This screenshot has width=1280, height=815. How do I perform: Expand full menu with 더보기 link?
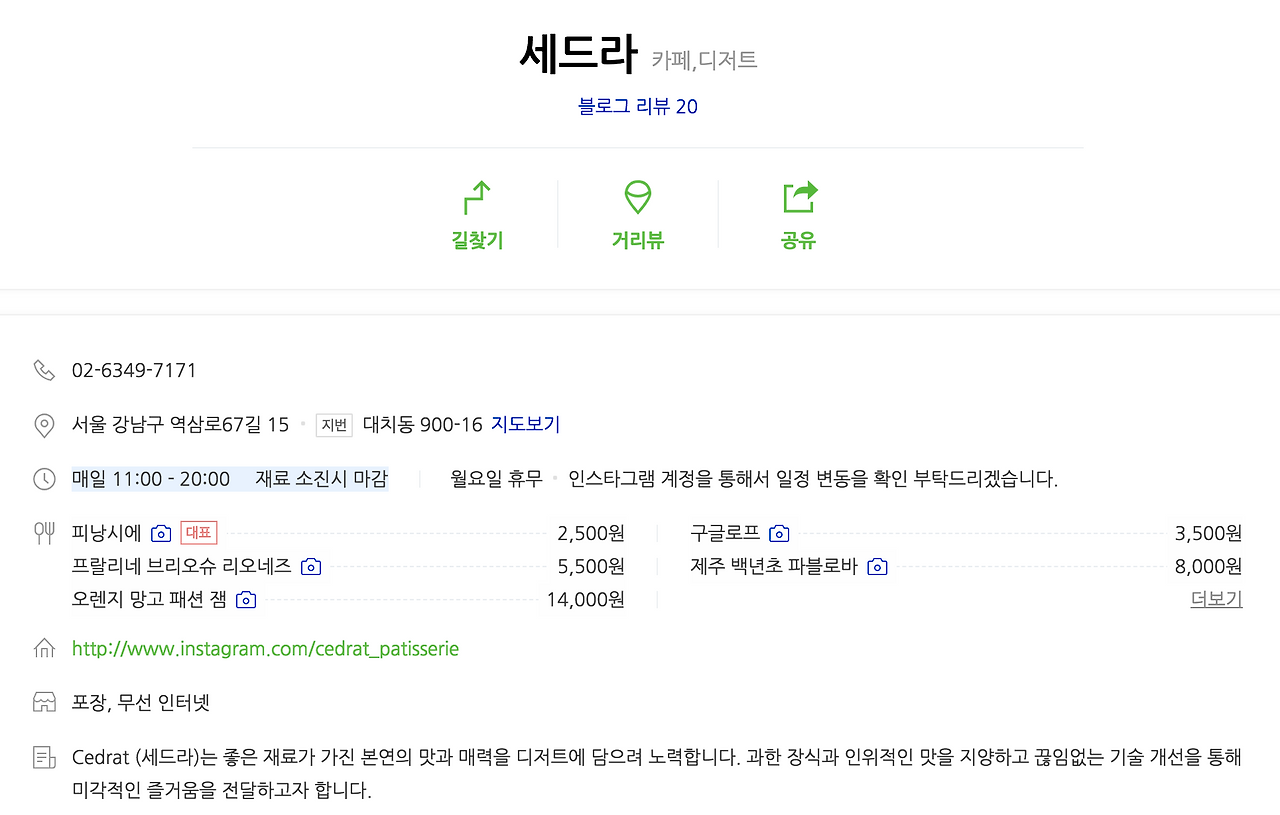1216,599
